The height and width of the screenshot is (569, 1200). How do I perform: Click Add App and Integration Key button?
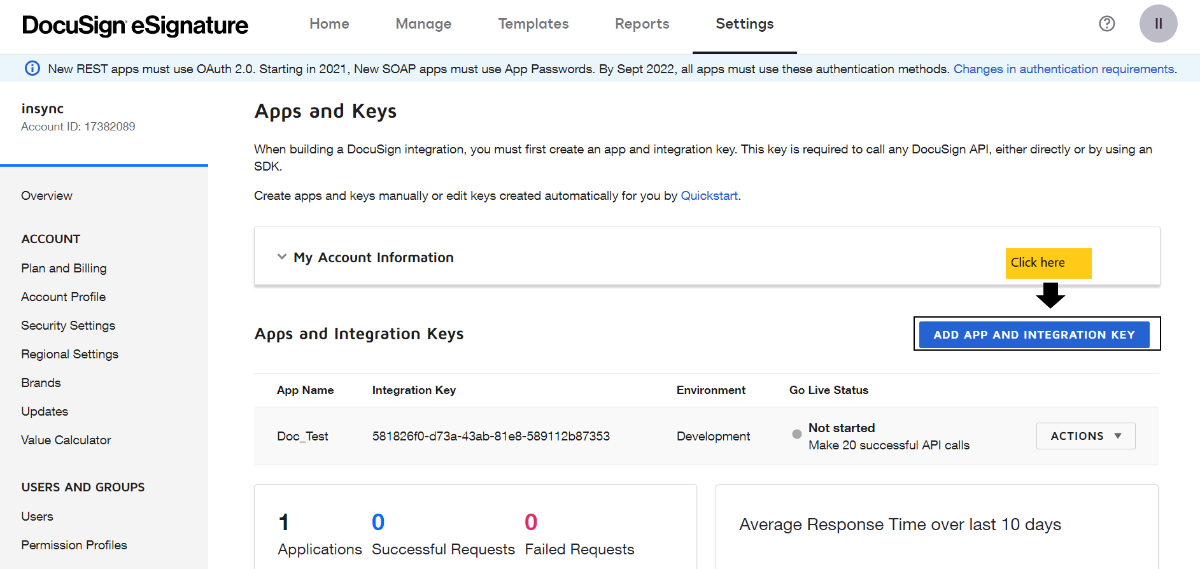[1034, 335]
